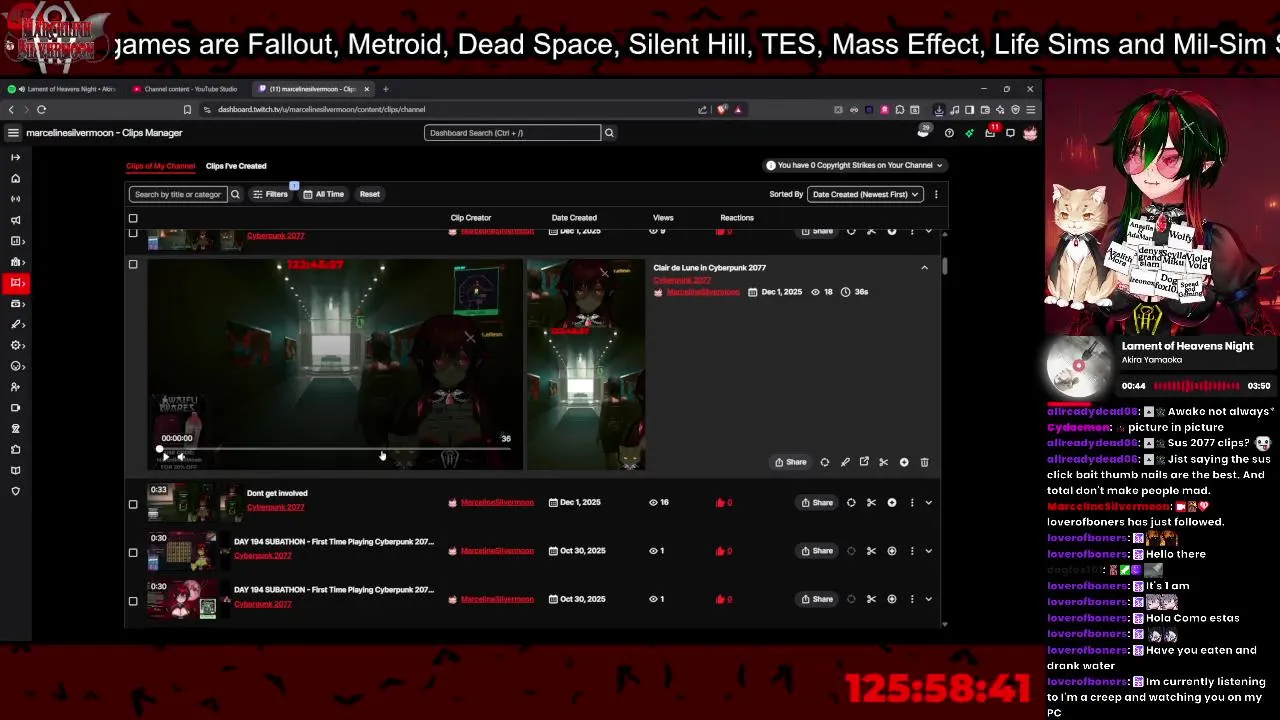
Task: Click MarcelineSilvermoon creator link on Dont get involved row
Action: [497, 502]
